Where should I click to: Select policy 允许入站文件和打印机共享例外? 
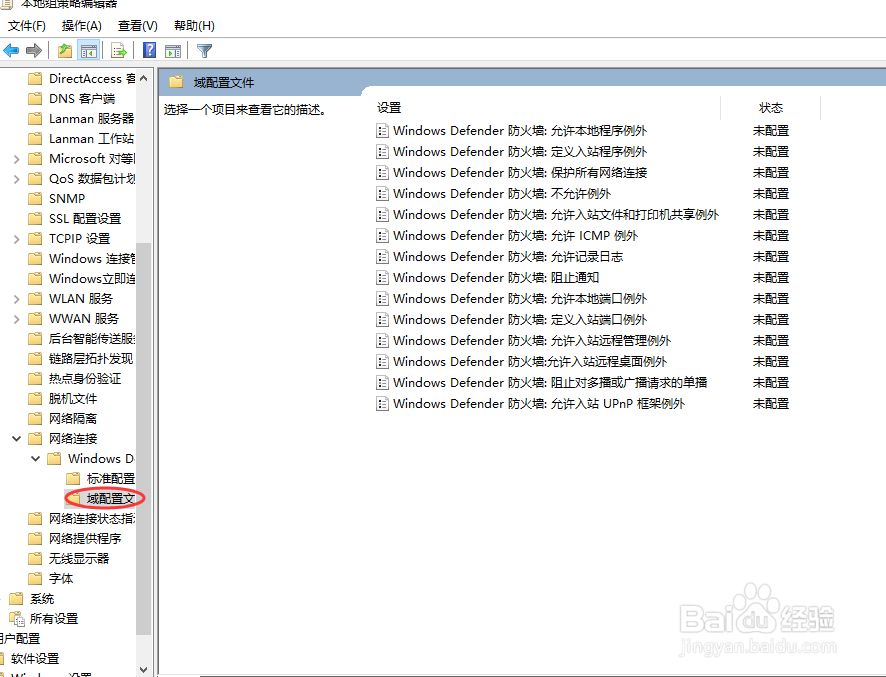tap(548, 215)
